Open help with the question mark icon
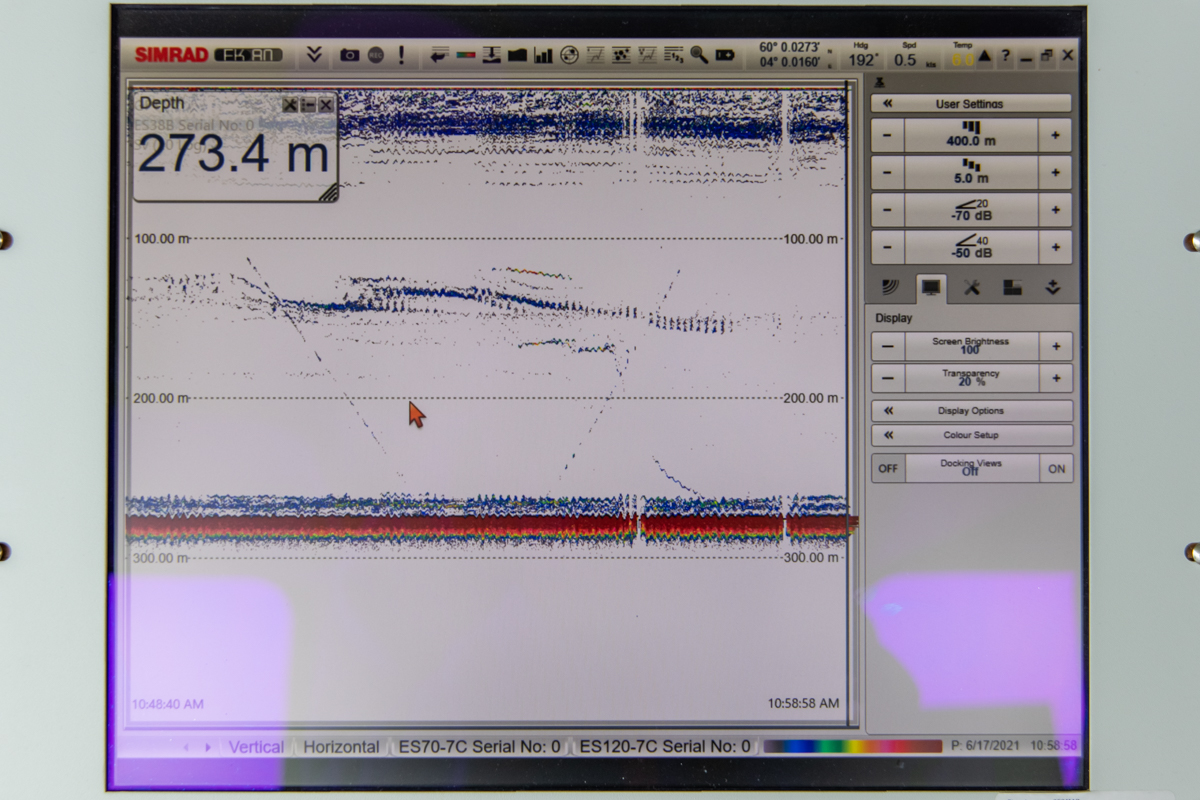This screenshot has height=800, width=1200. tap(1006, 56)
